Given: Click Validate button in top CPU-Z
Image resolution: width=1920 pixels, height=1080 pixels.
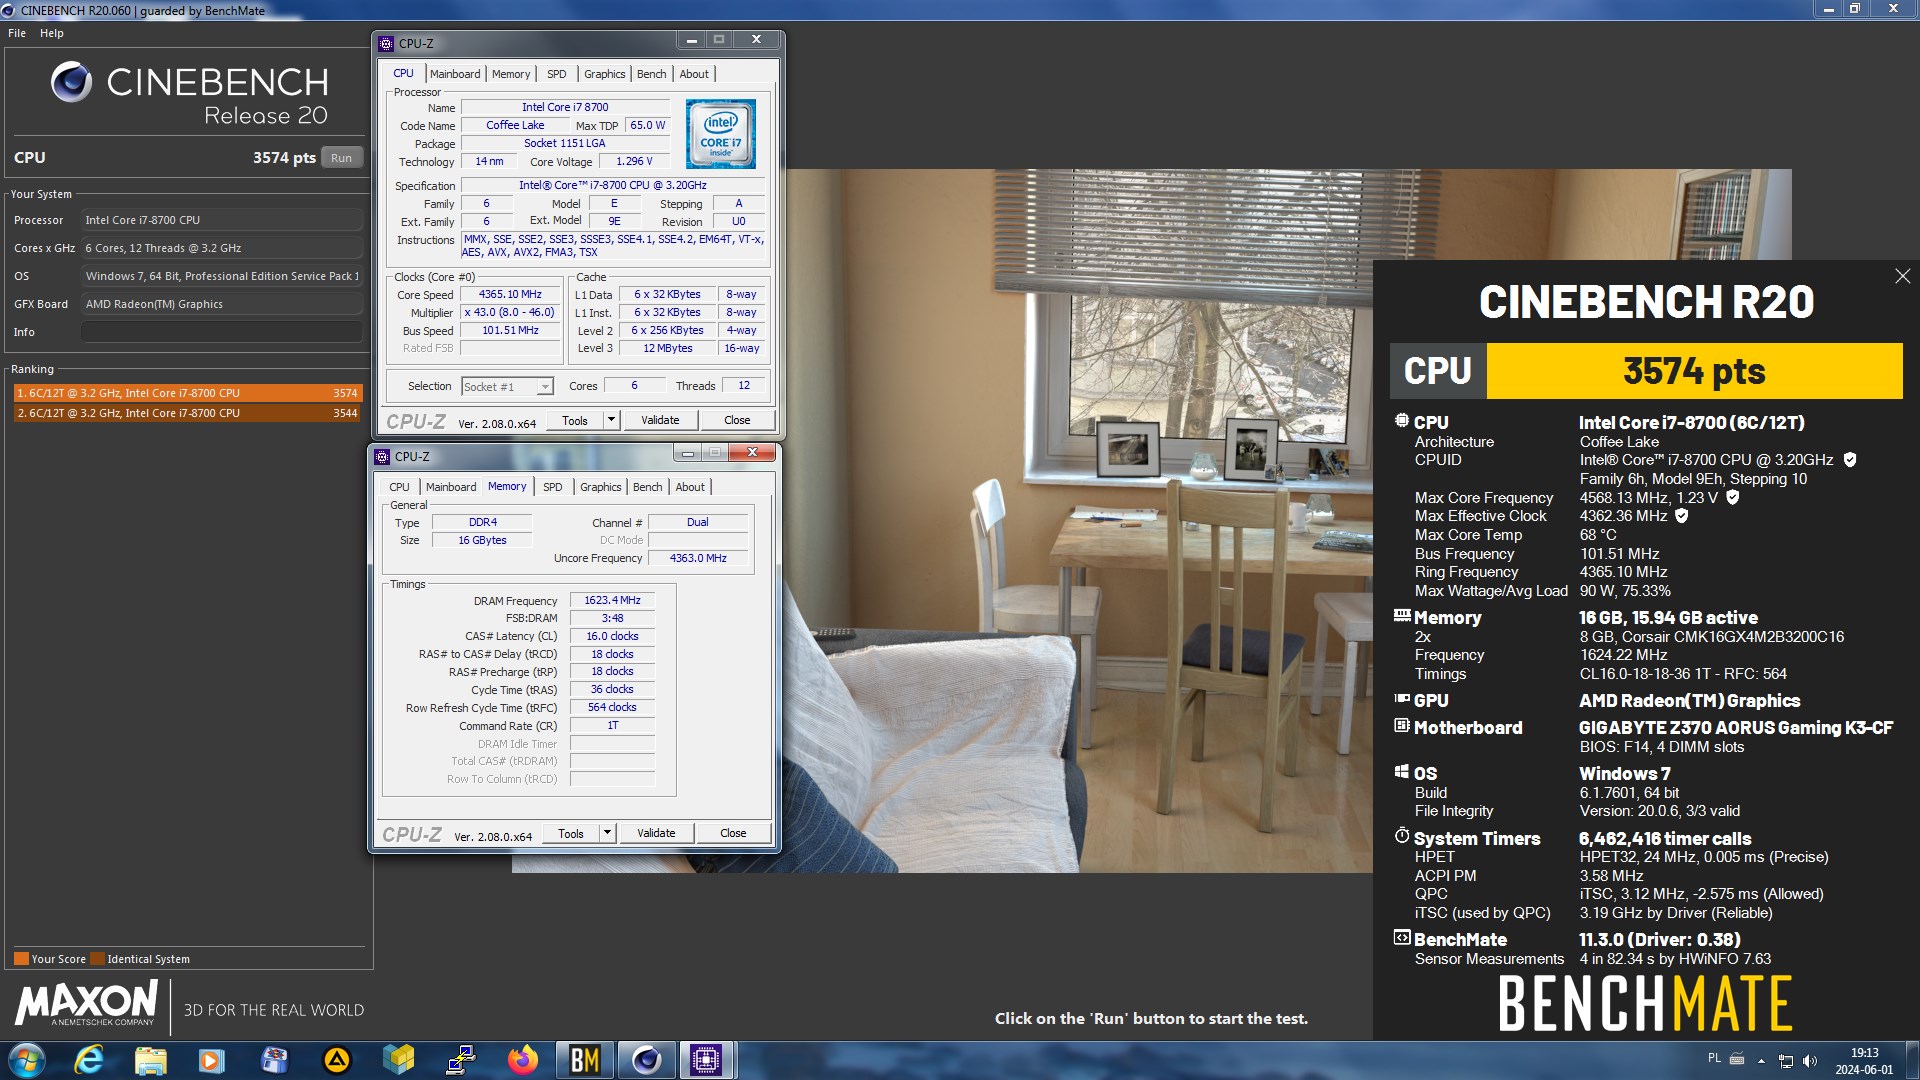Looking at the screenshot, I should point(660,420).
